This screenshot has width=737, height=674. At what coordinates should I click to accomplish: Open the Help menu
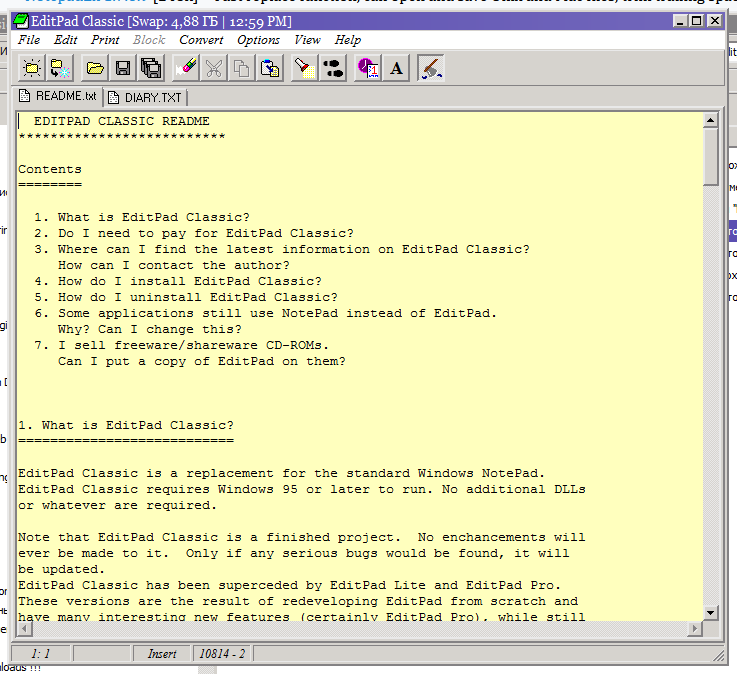pos(348,40)
